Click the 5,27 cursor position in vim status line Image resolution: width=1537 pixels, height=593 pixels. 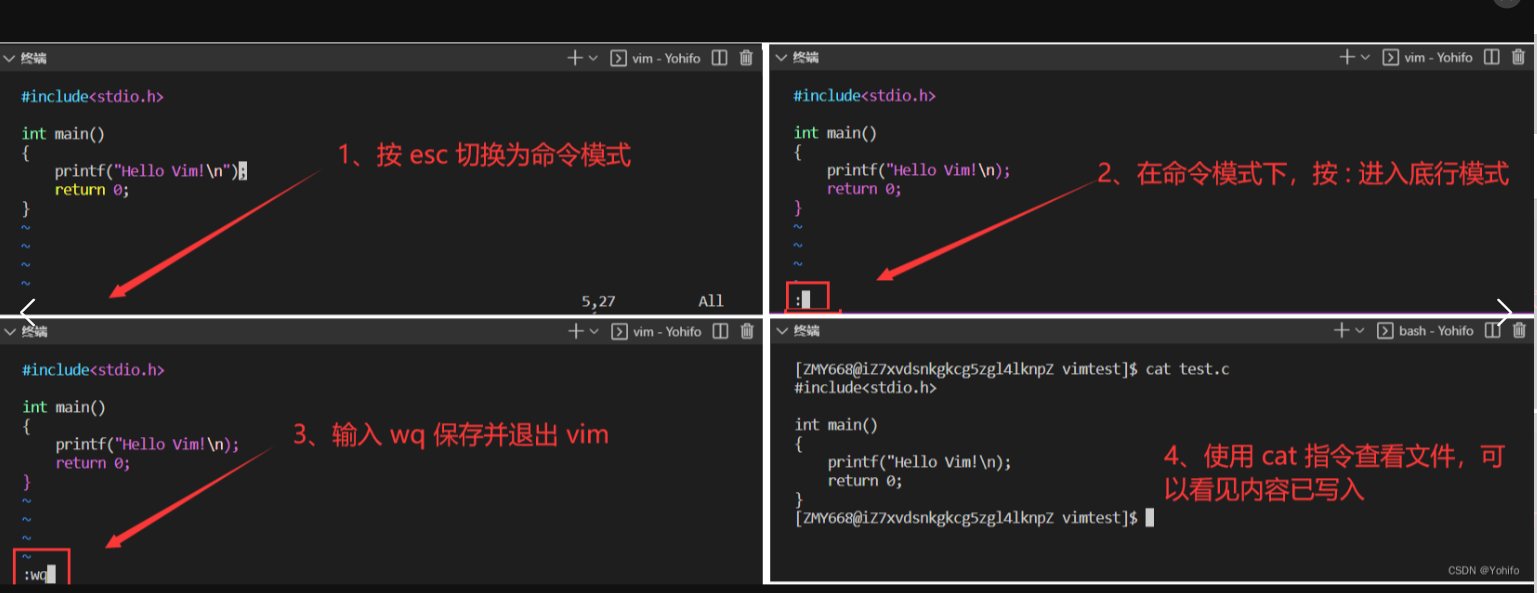[x=599, y=301]
